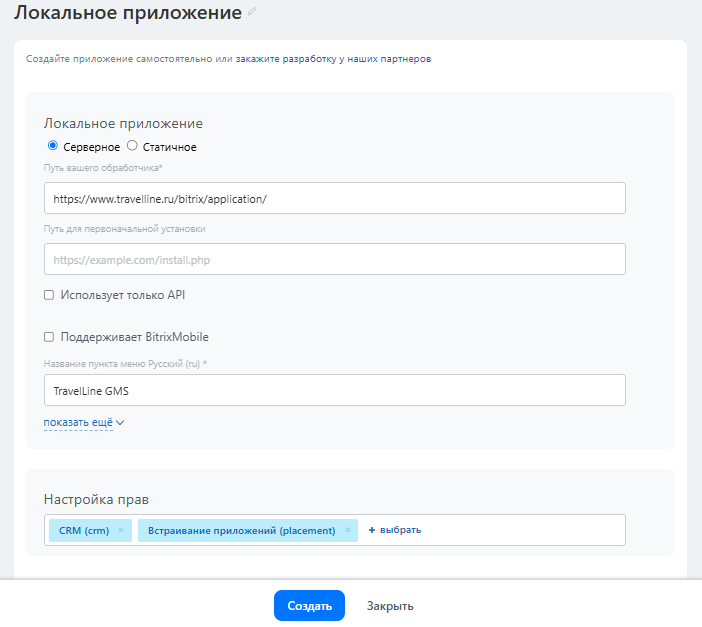The image size is (702, 627).
Task: Select the Серверное radio button
Action: click(x=52, y=146)
